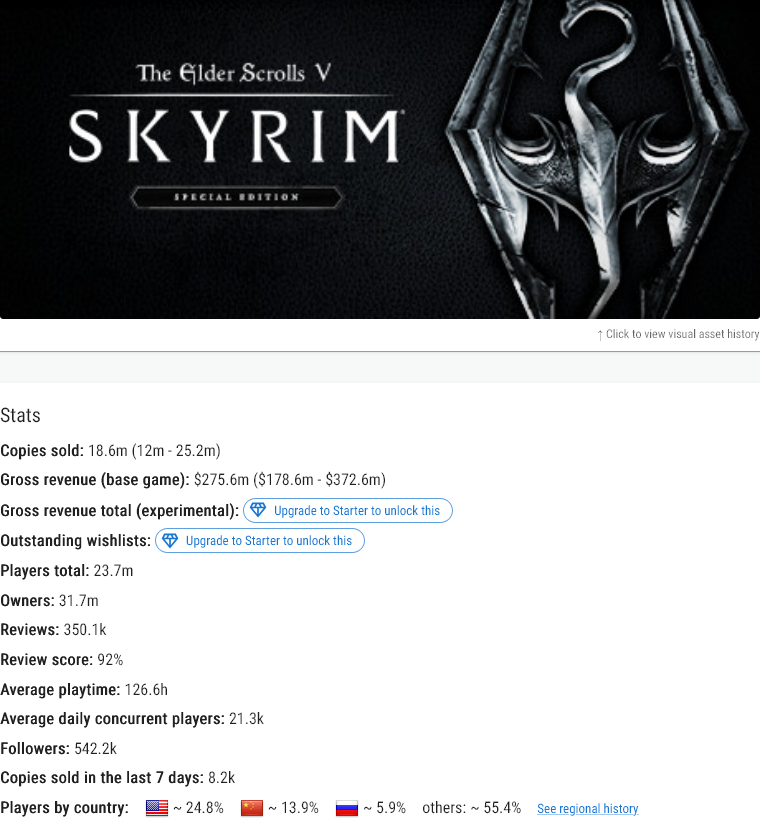The image size is (760, 823).
Task: Click the United States flag icon
Action: [157, 808]
